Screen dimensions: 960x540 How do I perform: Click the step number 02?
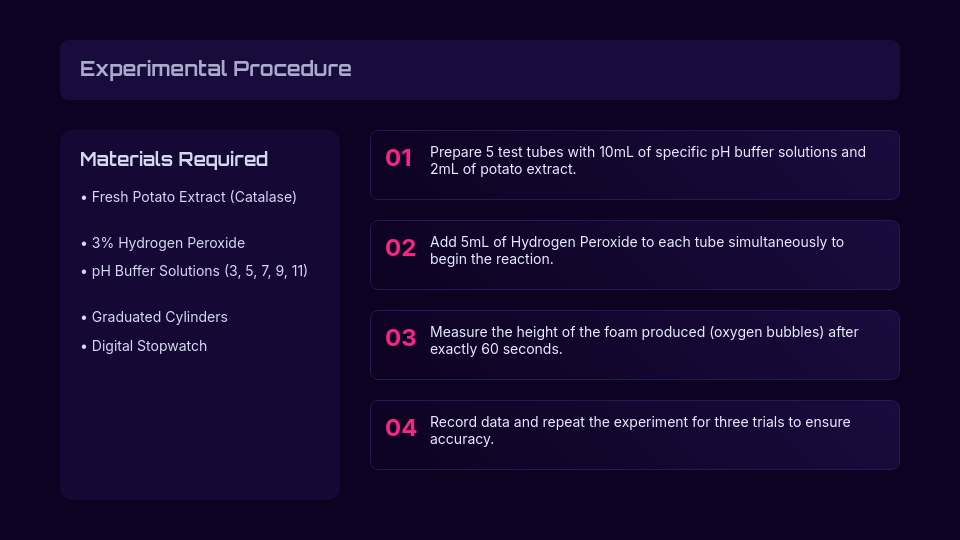click(400, 248)
